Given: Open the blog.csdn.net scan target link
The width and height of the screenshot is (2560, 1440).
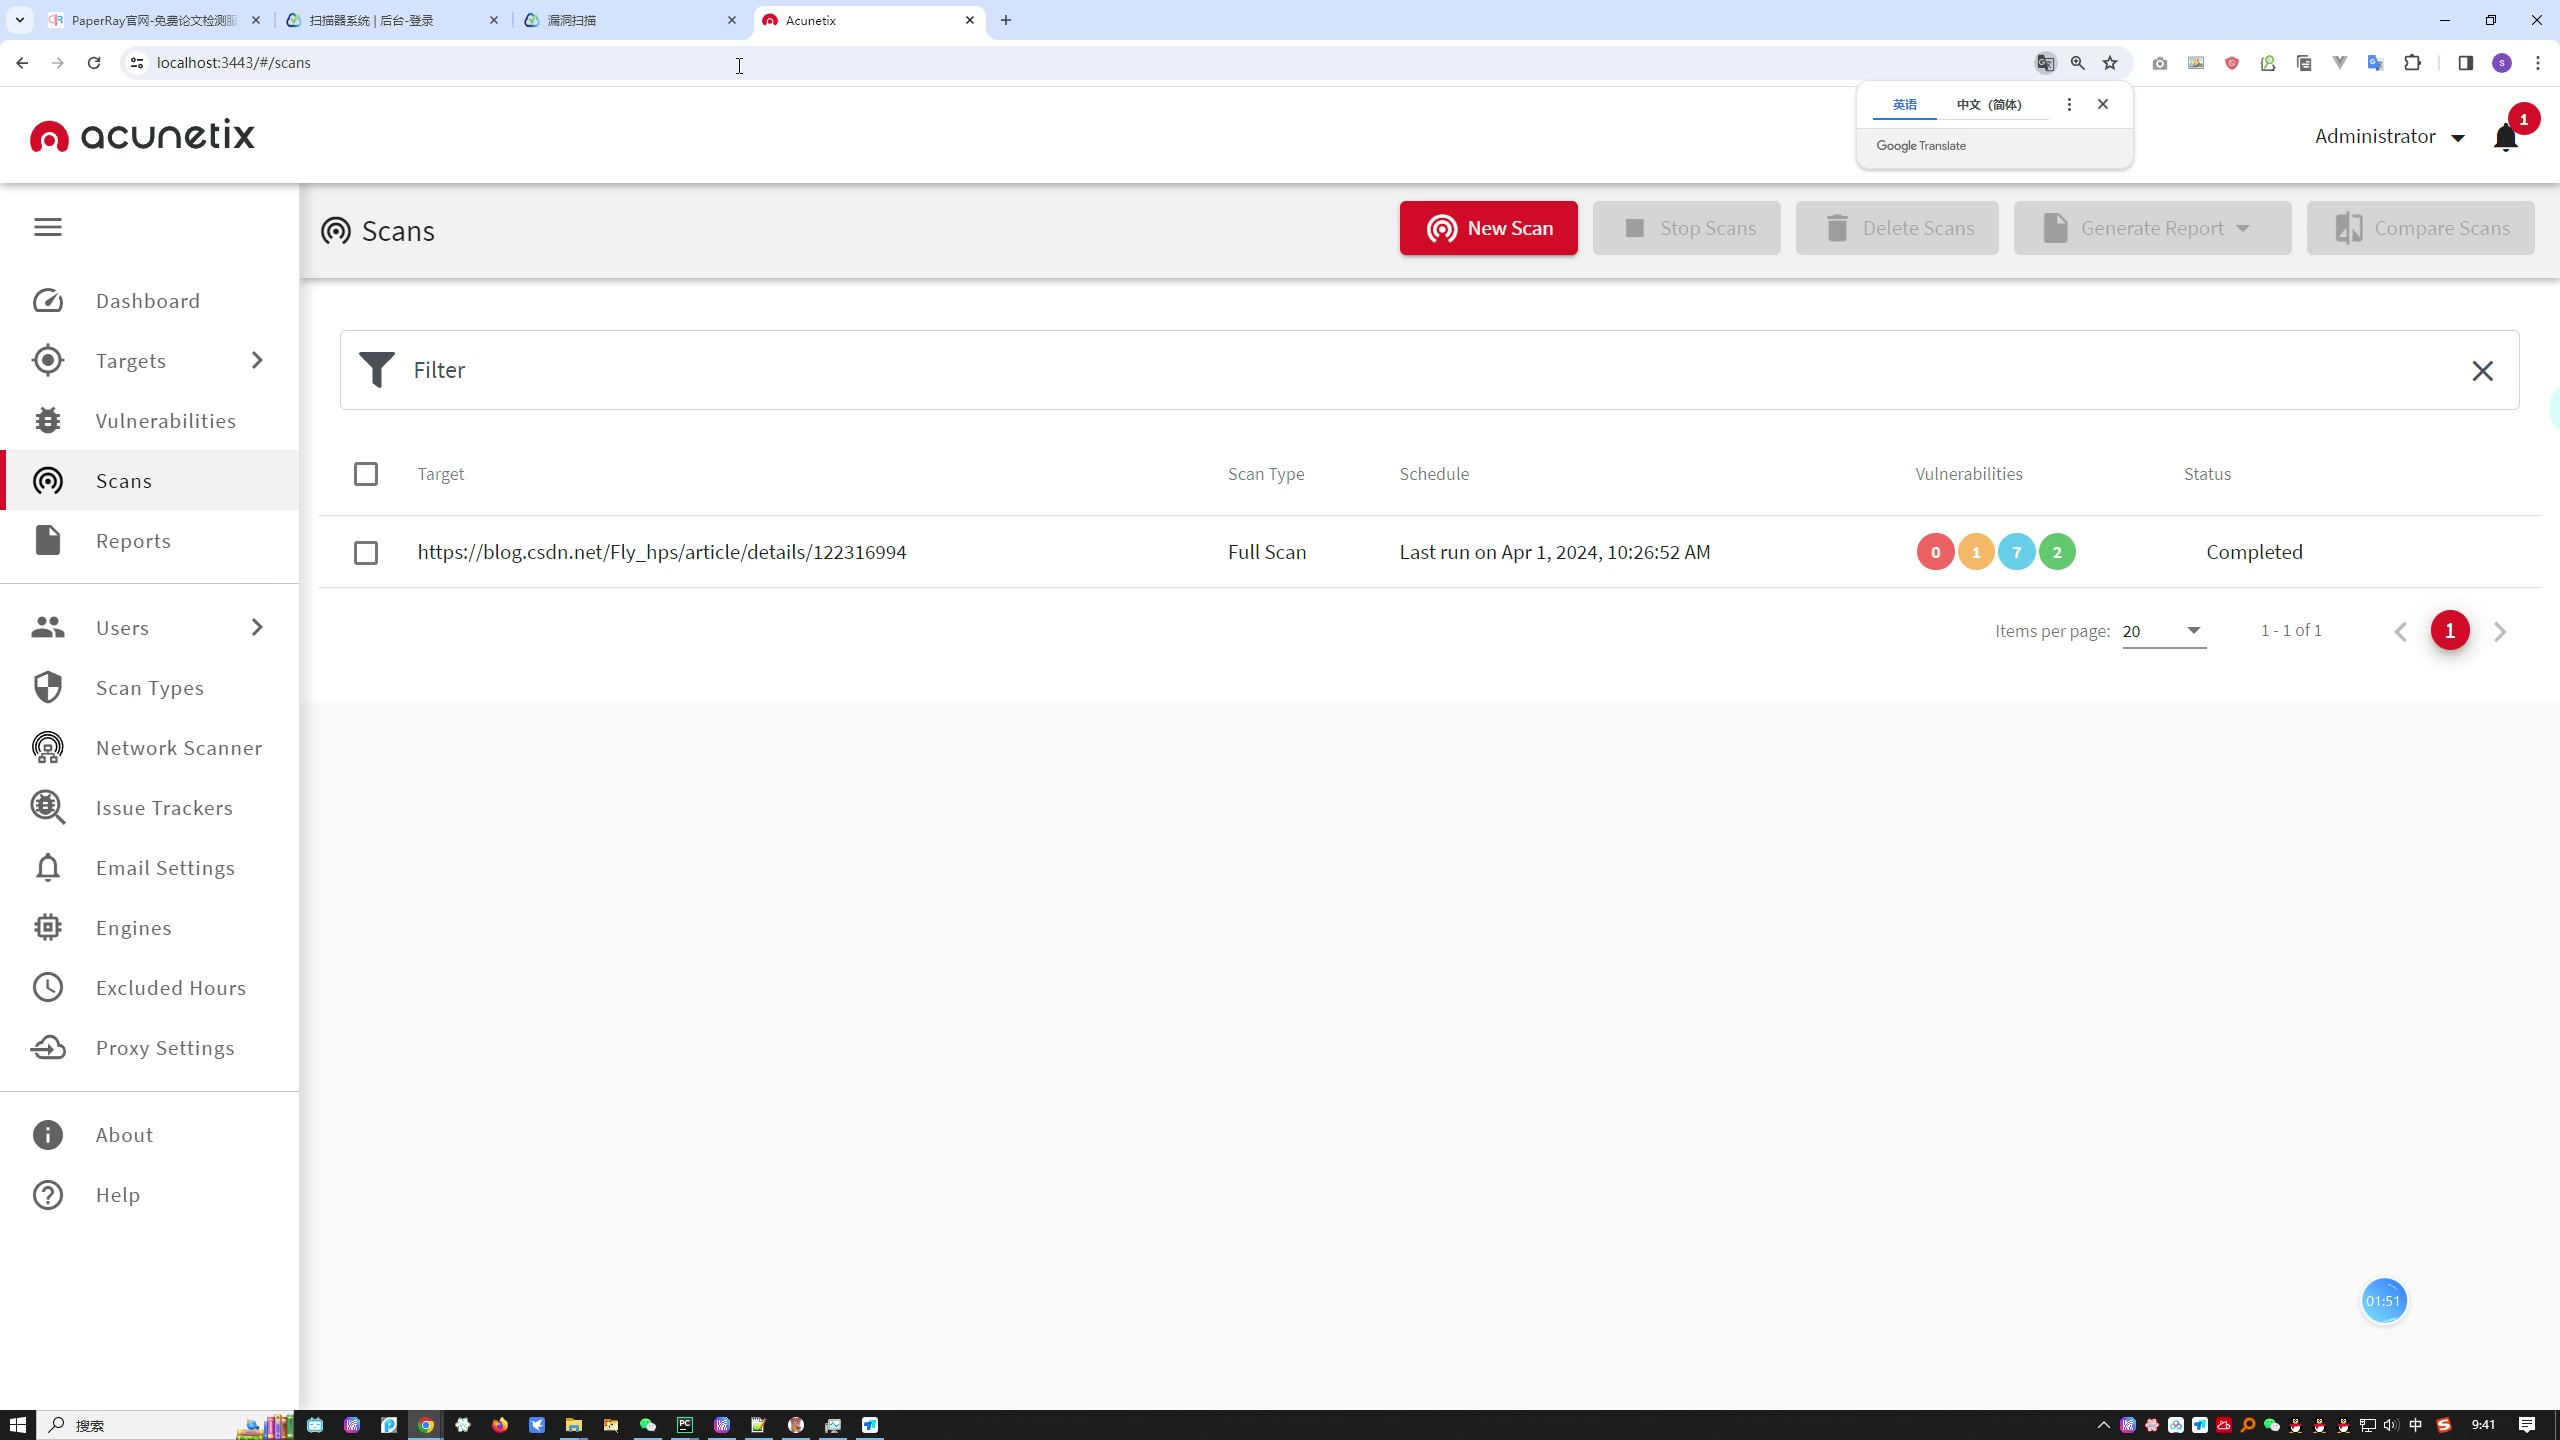Looking at the screenshot, I should (662, 552).
